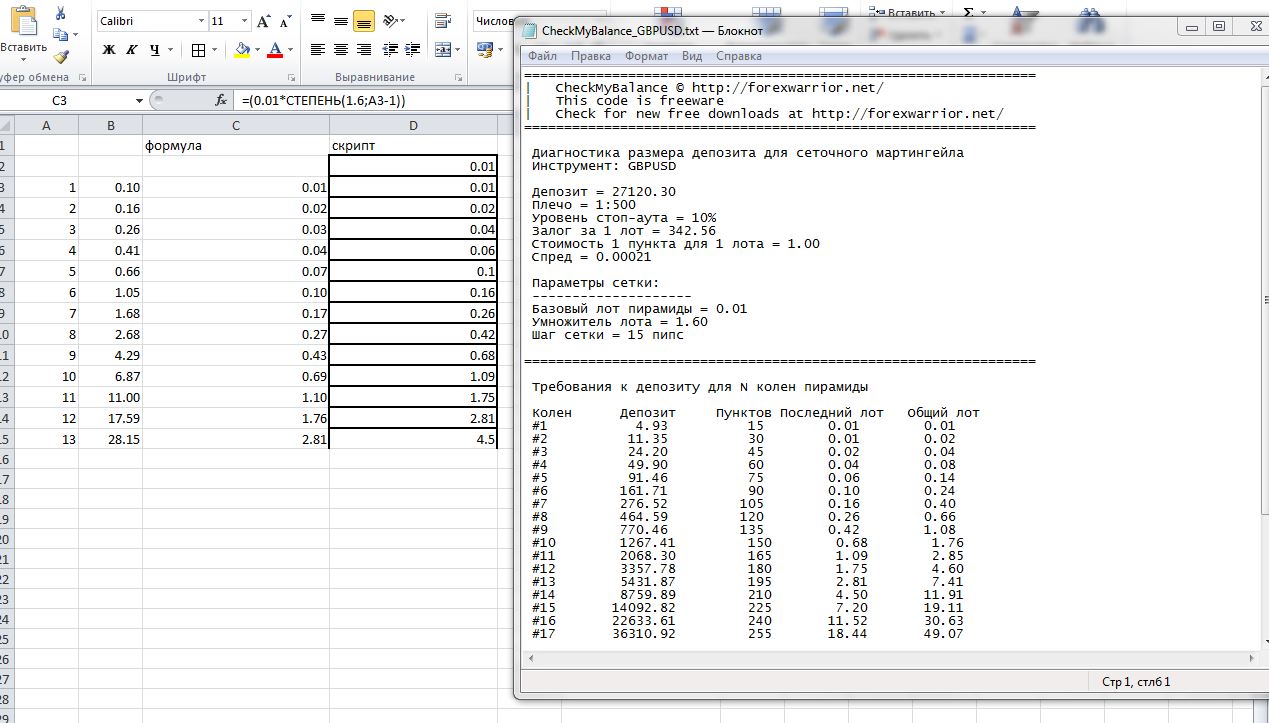Apply red font color A
The height and width of the screenshot is (723, 1269).
click(x=275, y=50)
